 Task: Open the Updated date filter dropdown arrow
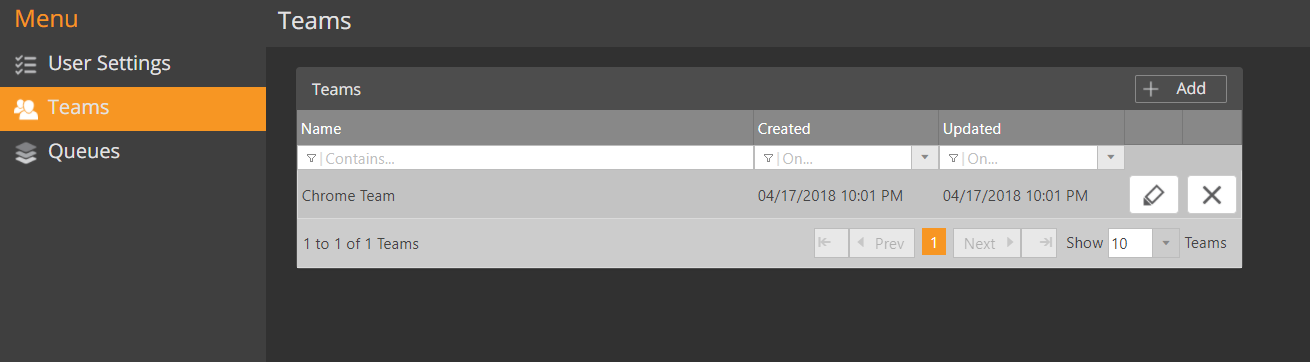(x=1111, y=158)
